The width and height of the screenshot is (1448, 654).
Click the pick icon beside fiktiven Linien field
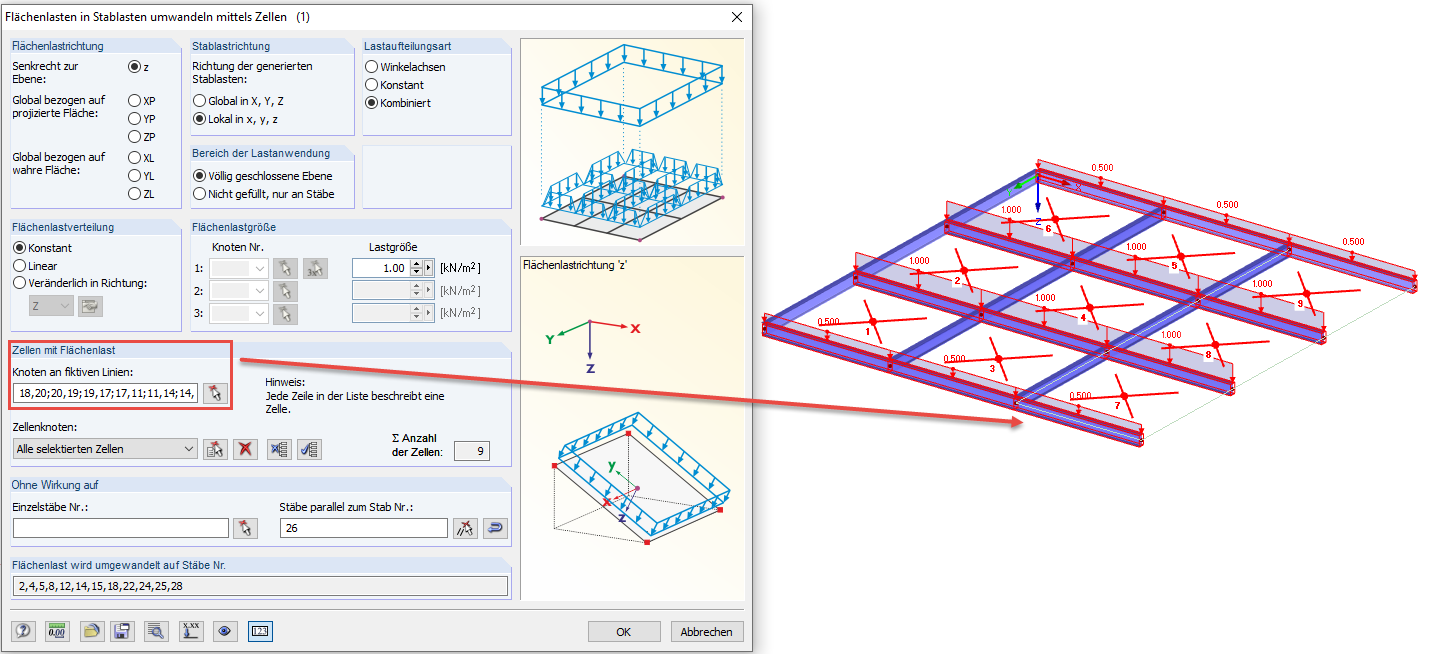pyautogui.click(x=215, y=392)
